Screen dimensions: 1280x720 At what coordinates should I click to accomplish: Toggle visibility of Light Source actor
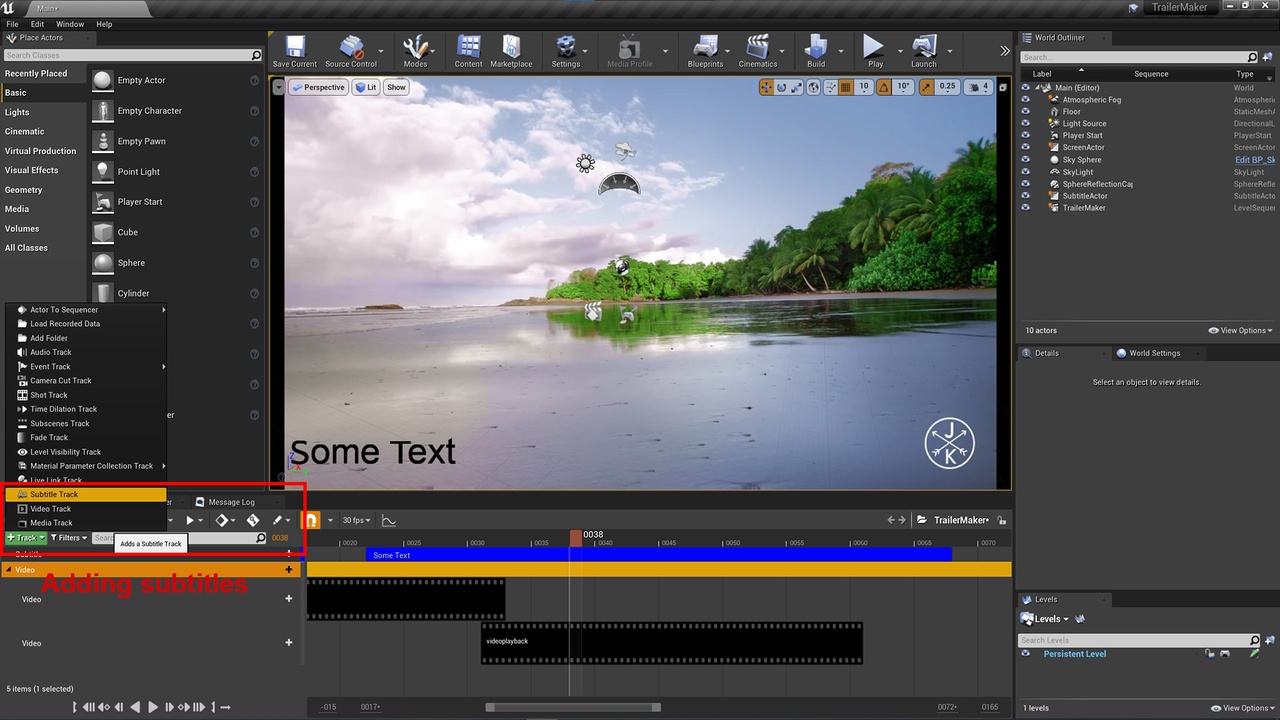[x=1025, y=124]
